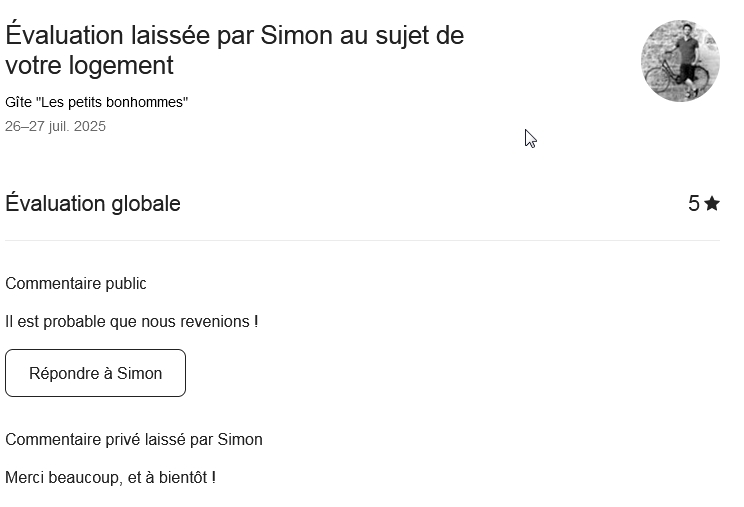744x507 pixels.
Task: Click the divider line under Évaluation globale
Action: [362, 241]
